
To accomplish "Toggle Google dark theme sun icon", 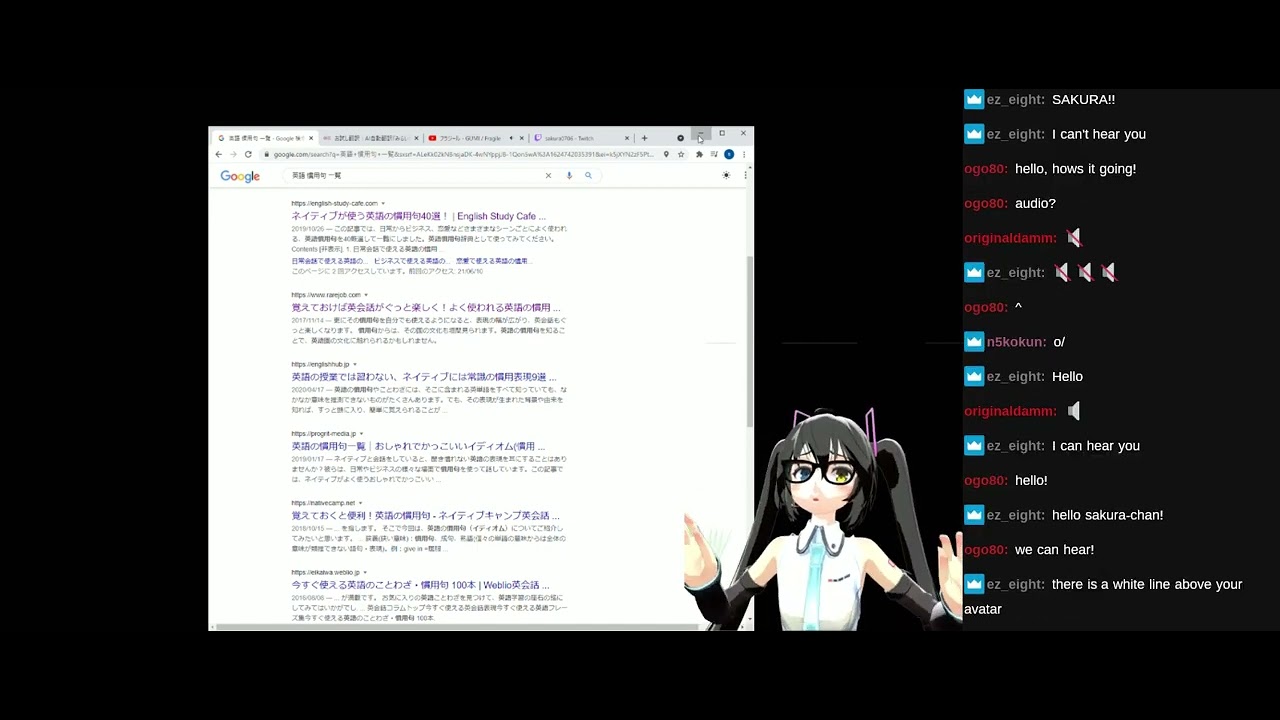I will (x=726, y=175).
